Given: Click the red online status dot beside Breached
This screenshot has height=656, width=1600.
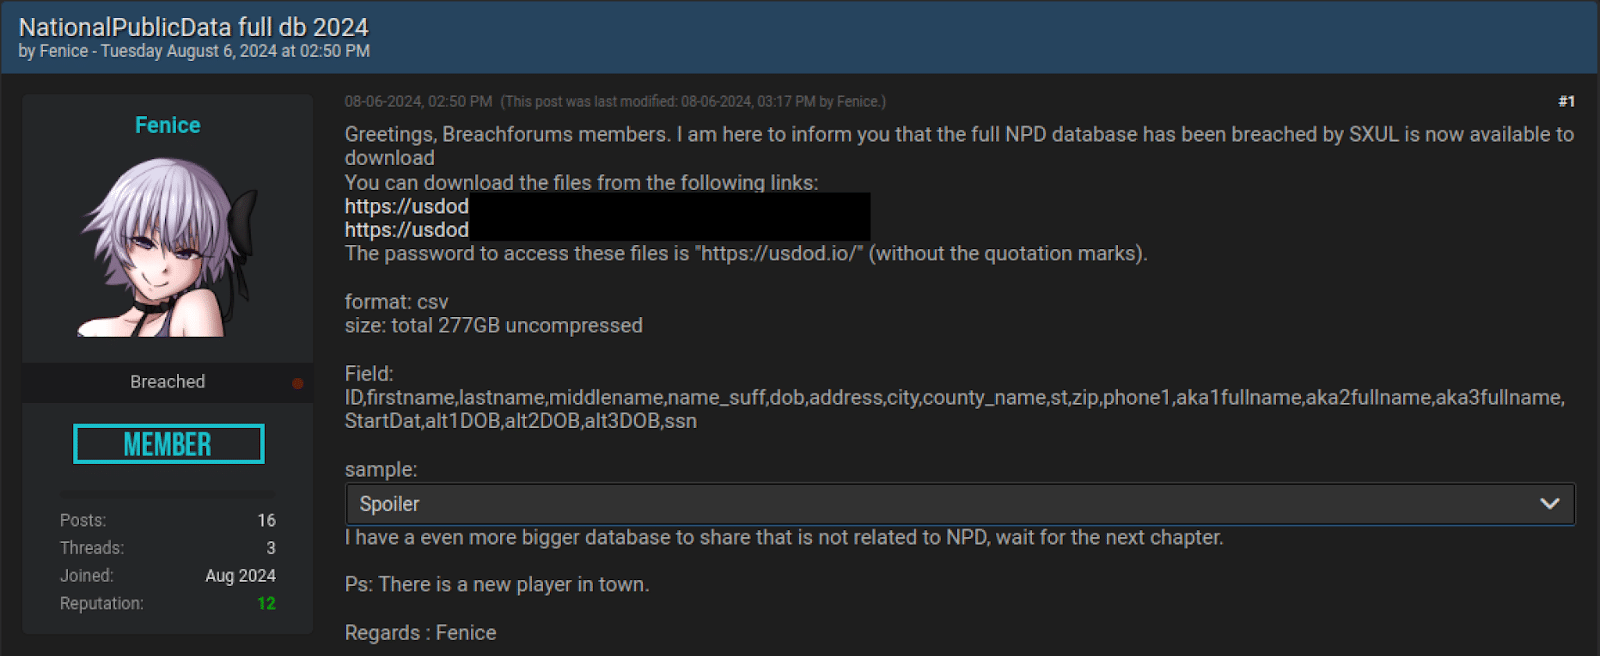Looking at the screenshot, I should pyautogui.click(x=296, y=381).
